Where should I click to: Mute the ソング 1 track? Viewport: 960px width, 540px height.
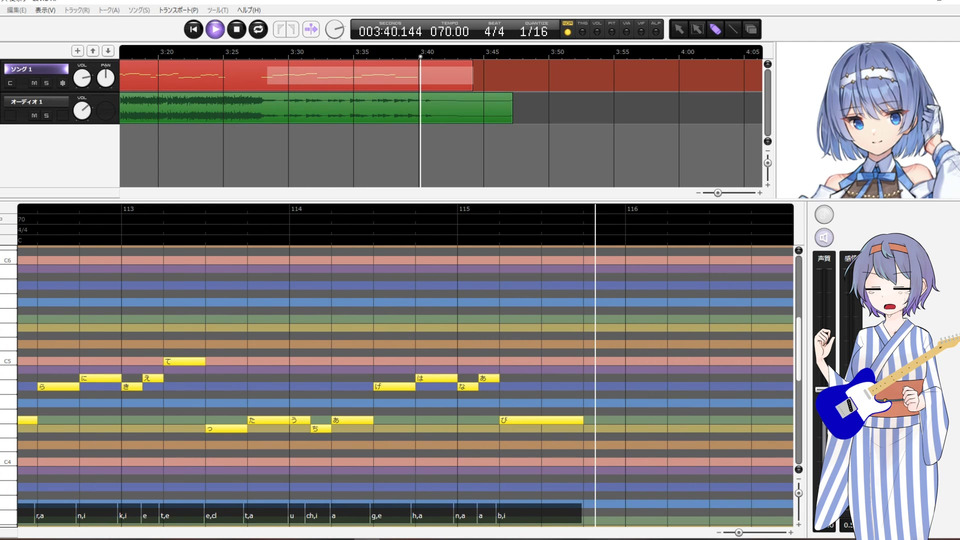point(34,83)
